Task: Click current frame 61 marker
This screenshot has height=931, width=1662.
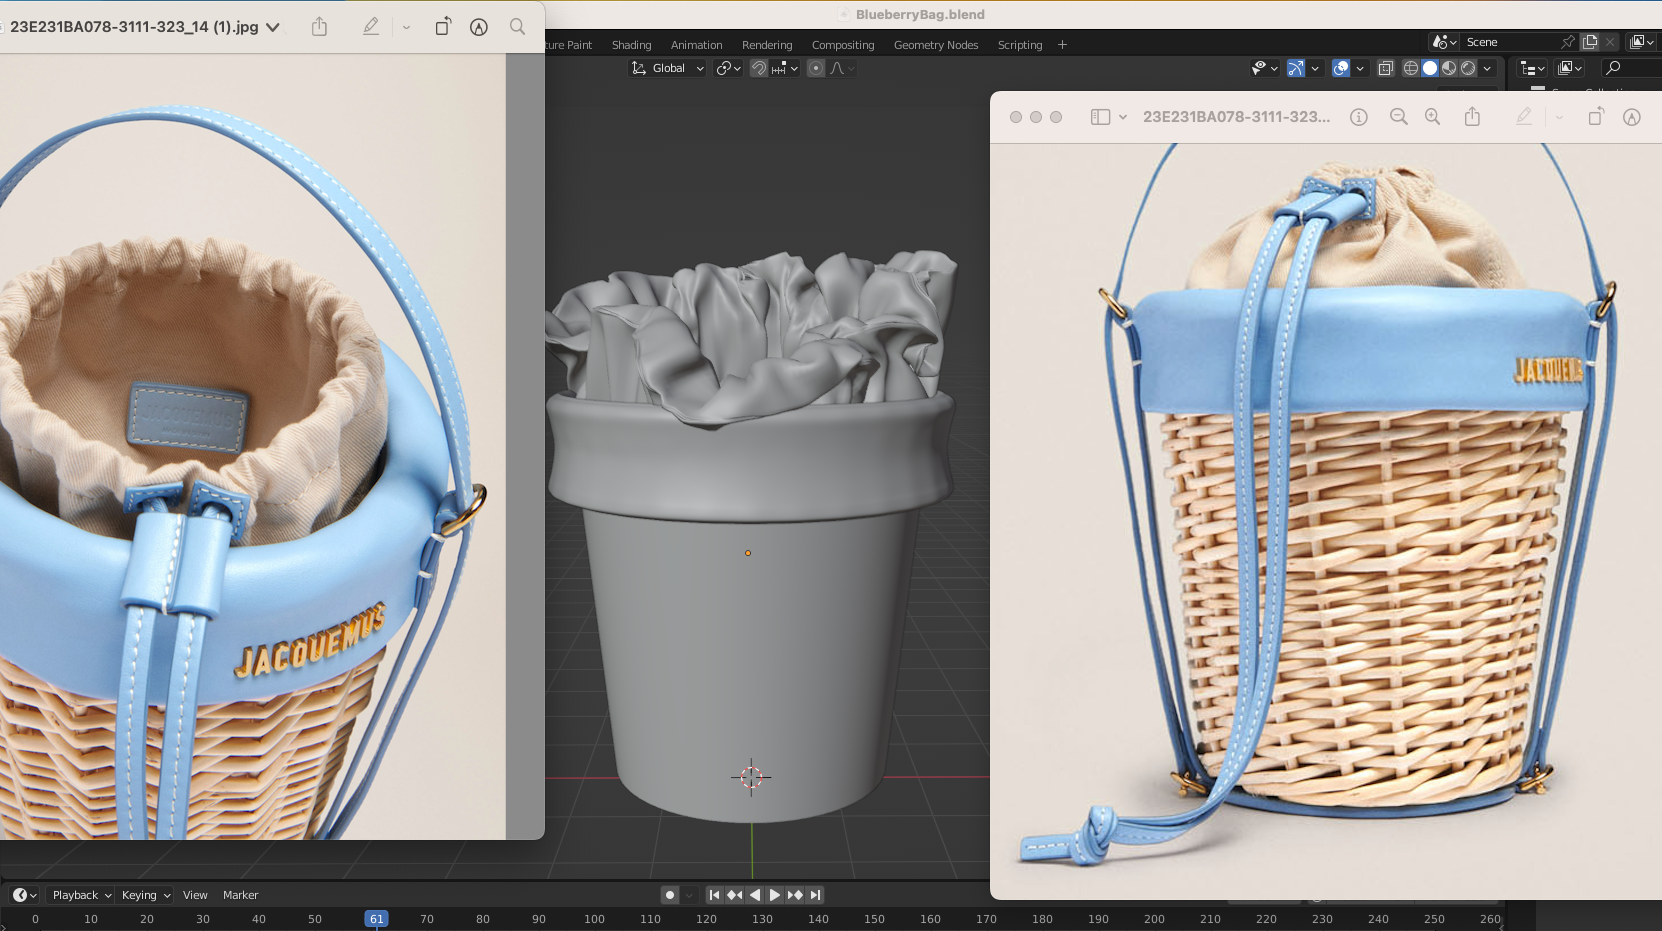Action: (376, 919)
